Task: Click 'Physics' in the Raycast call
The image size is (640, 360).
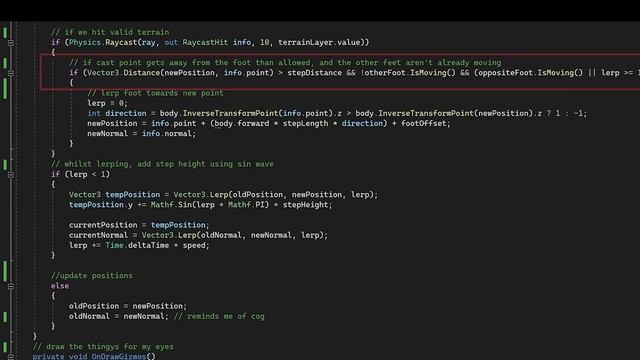Action: click(x=85, y=42)
